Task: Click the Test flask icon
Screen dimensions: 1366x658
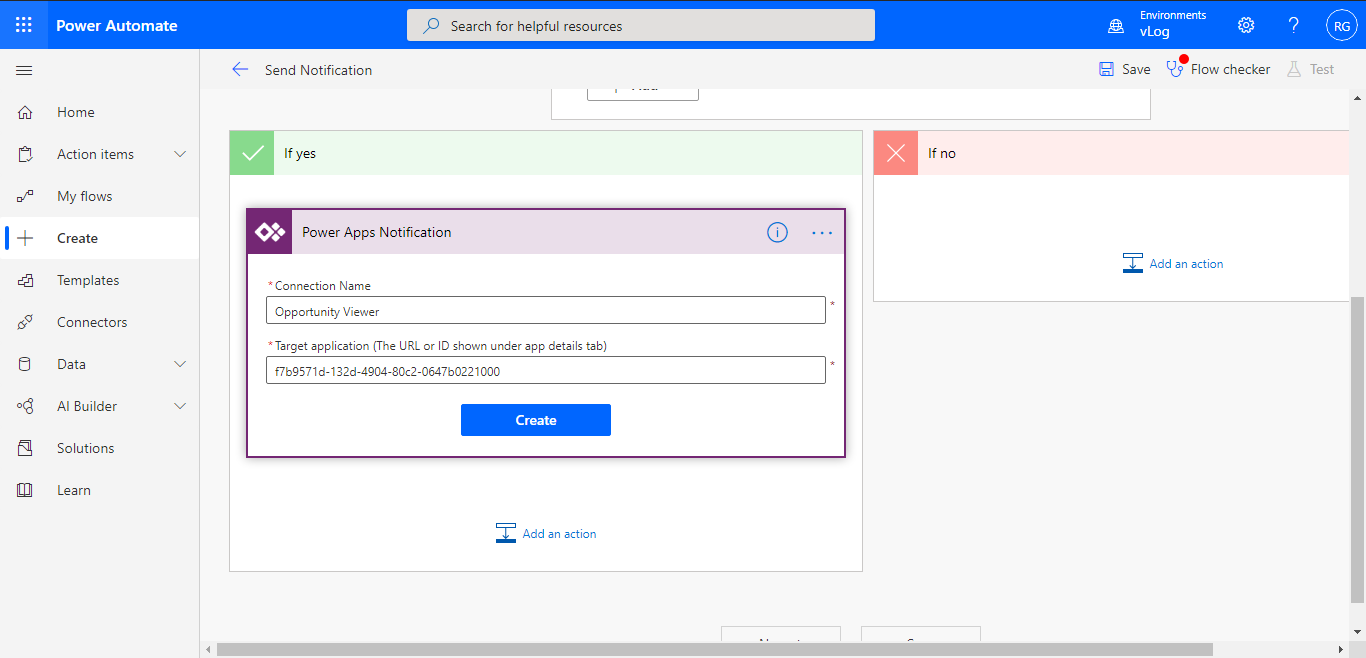Action: pos(1294,69)
